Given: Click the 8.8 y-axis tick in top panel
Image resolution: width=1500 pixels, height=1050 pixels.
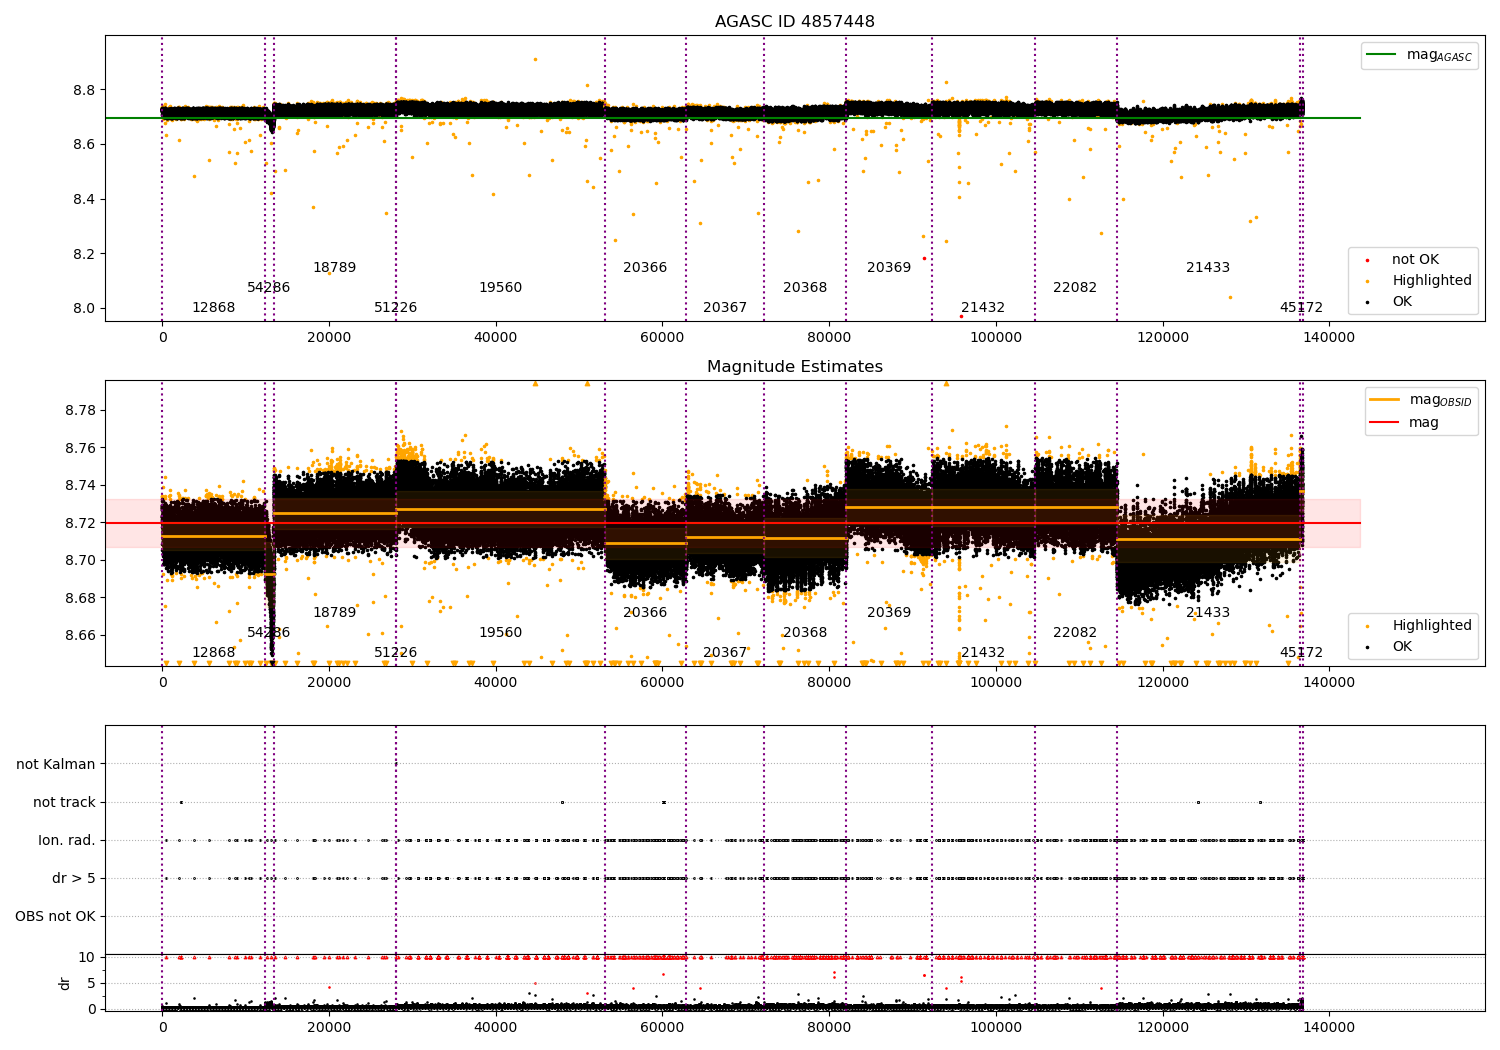Looking at the screenshot, I should click(x=84, y=90).
